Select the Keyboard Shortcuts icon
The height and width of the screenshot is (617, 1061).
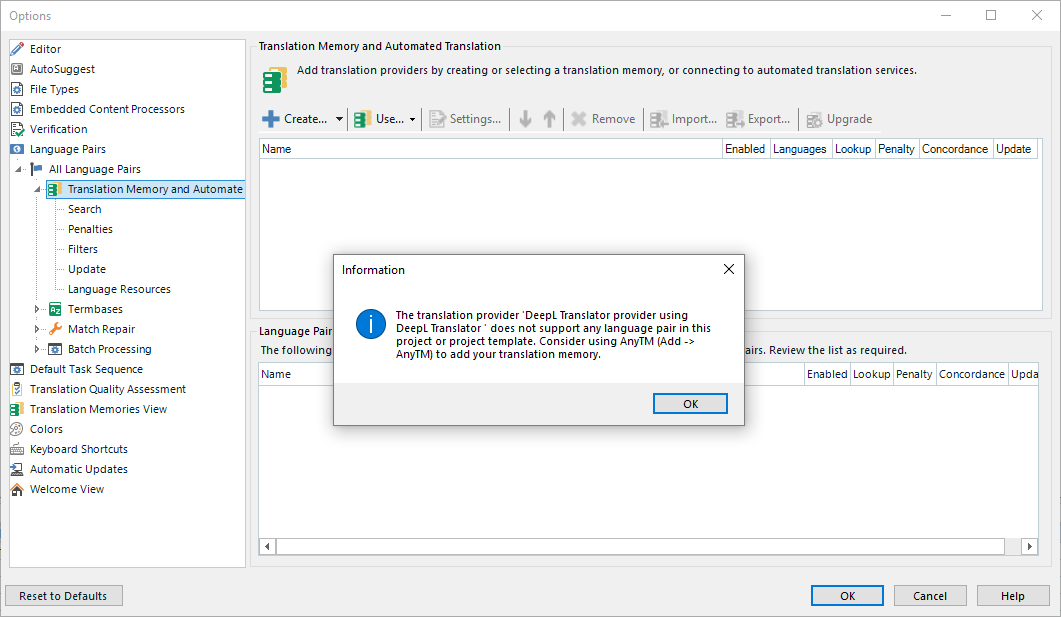(x=17, y=449)
